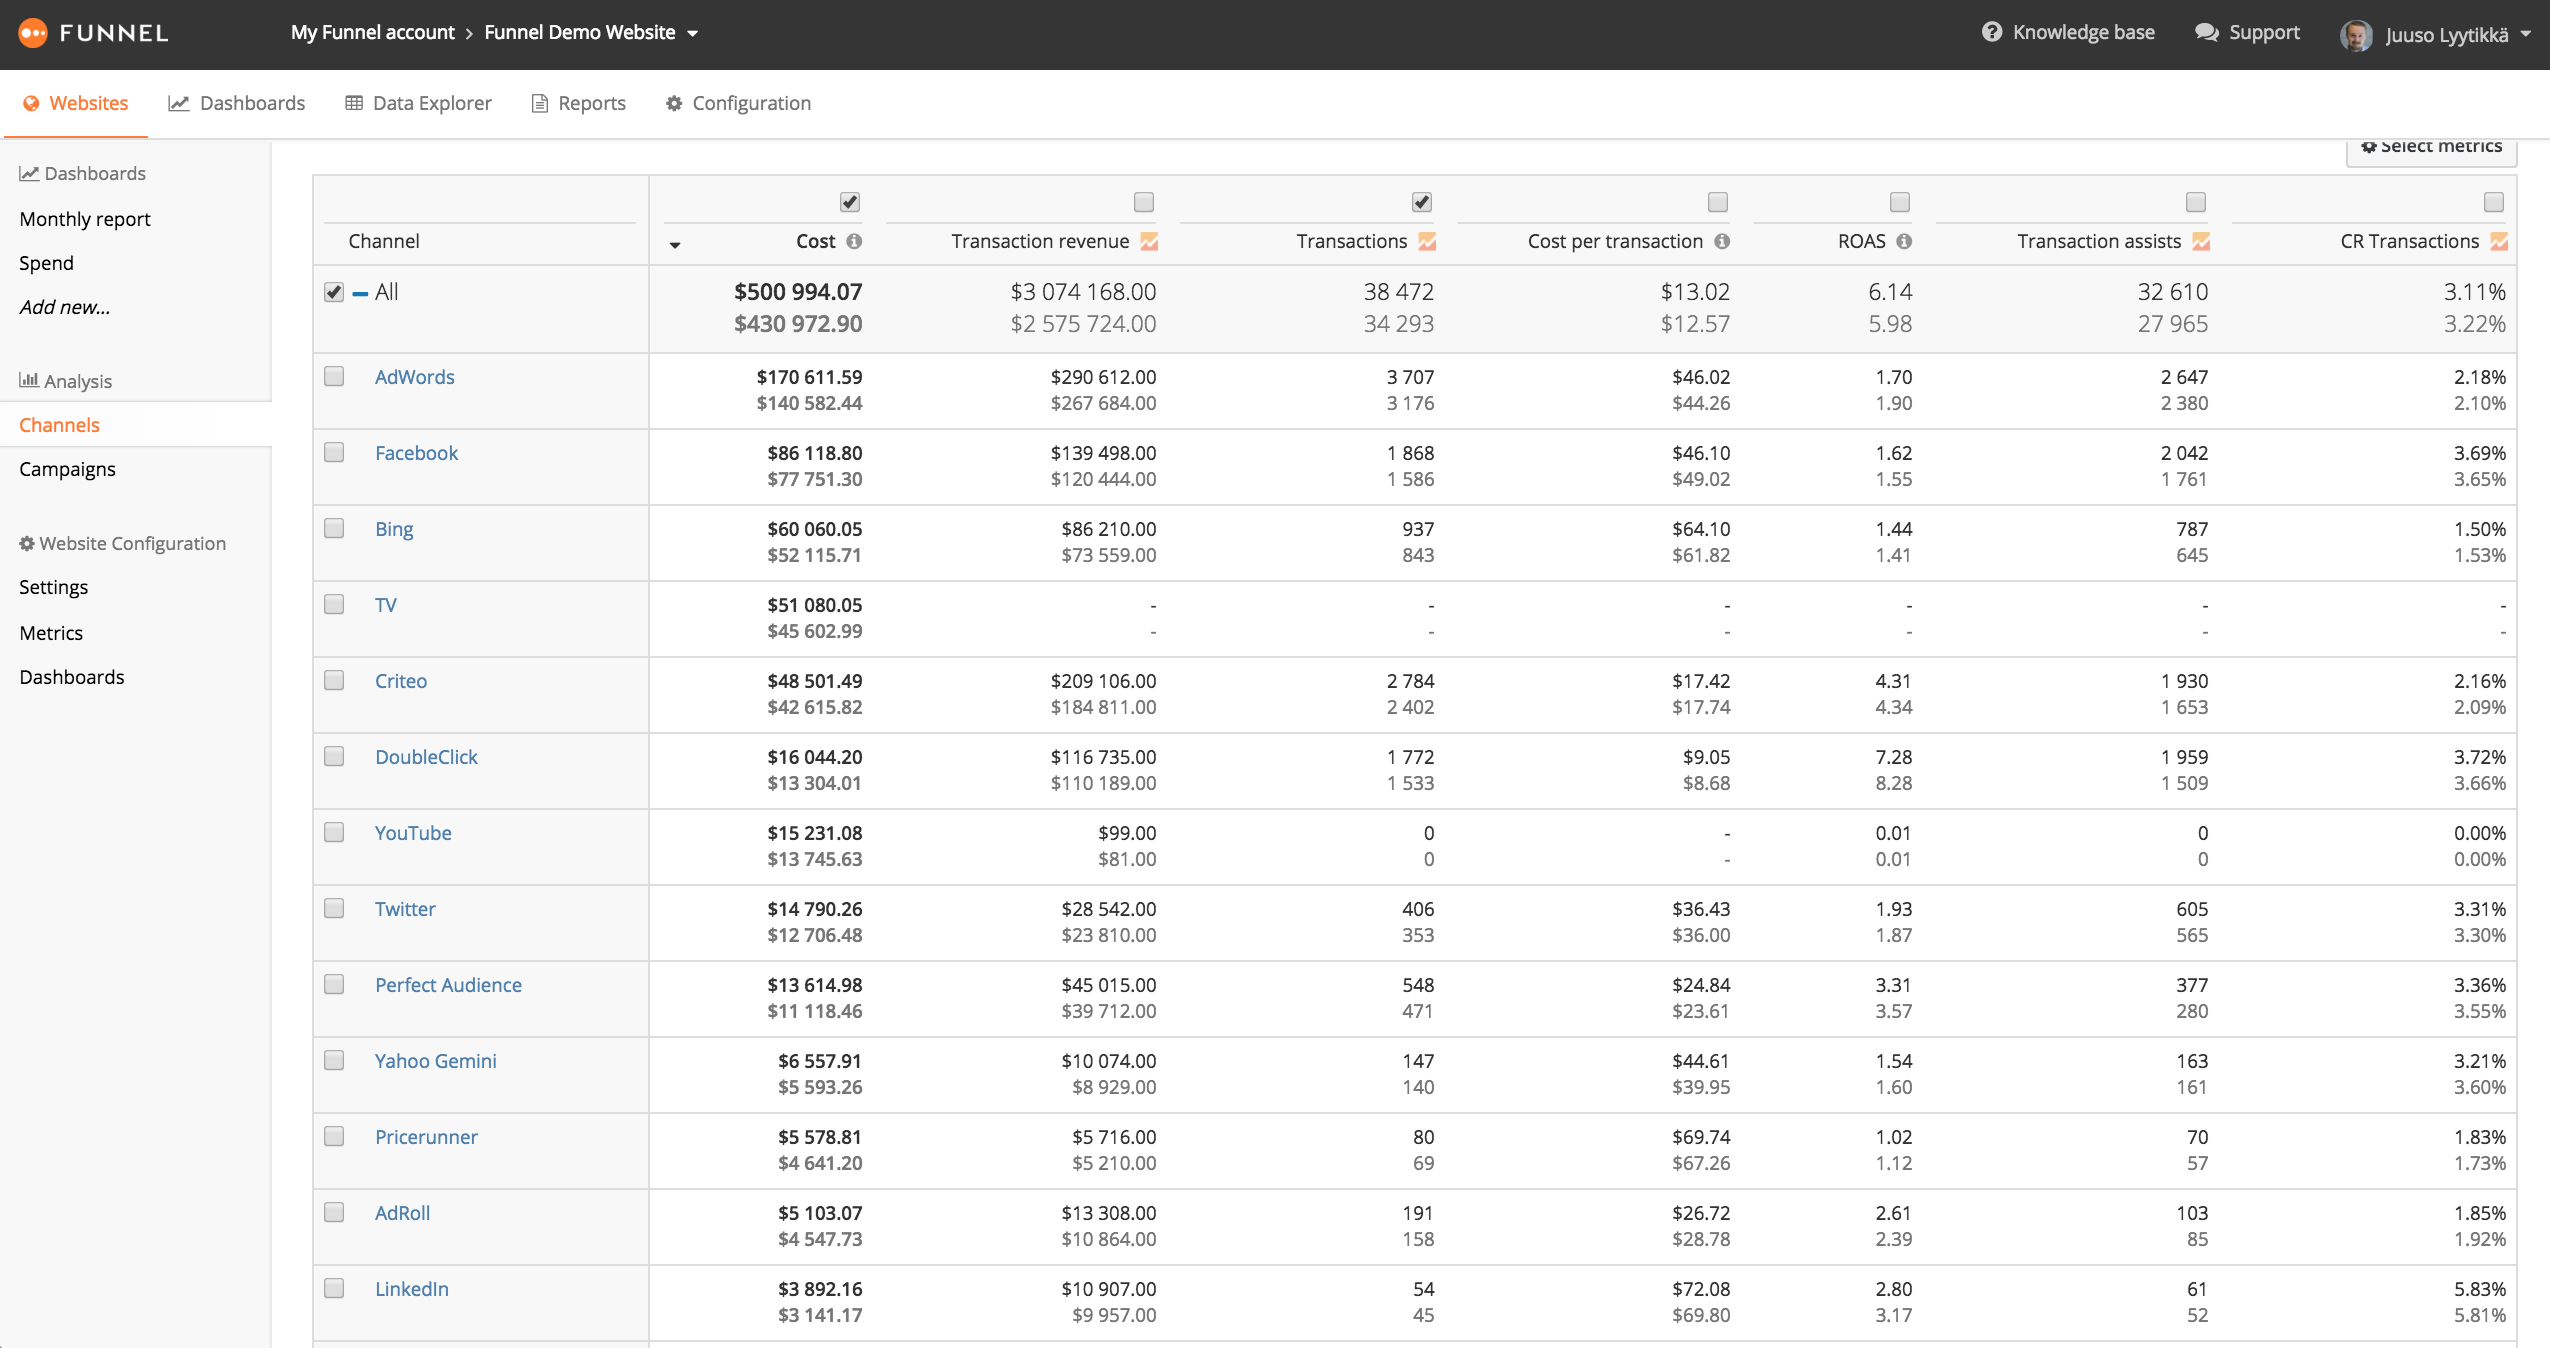The image size is (2550, 1348).
Task: Click the info icon next to Cost
Action: click(854, 241)
